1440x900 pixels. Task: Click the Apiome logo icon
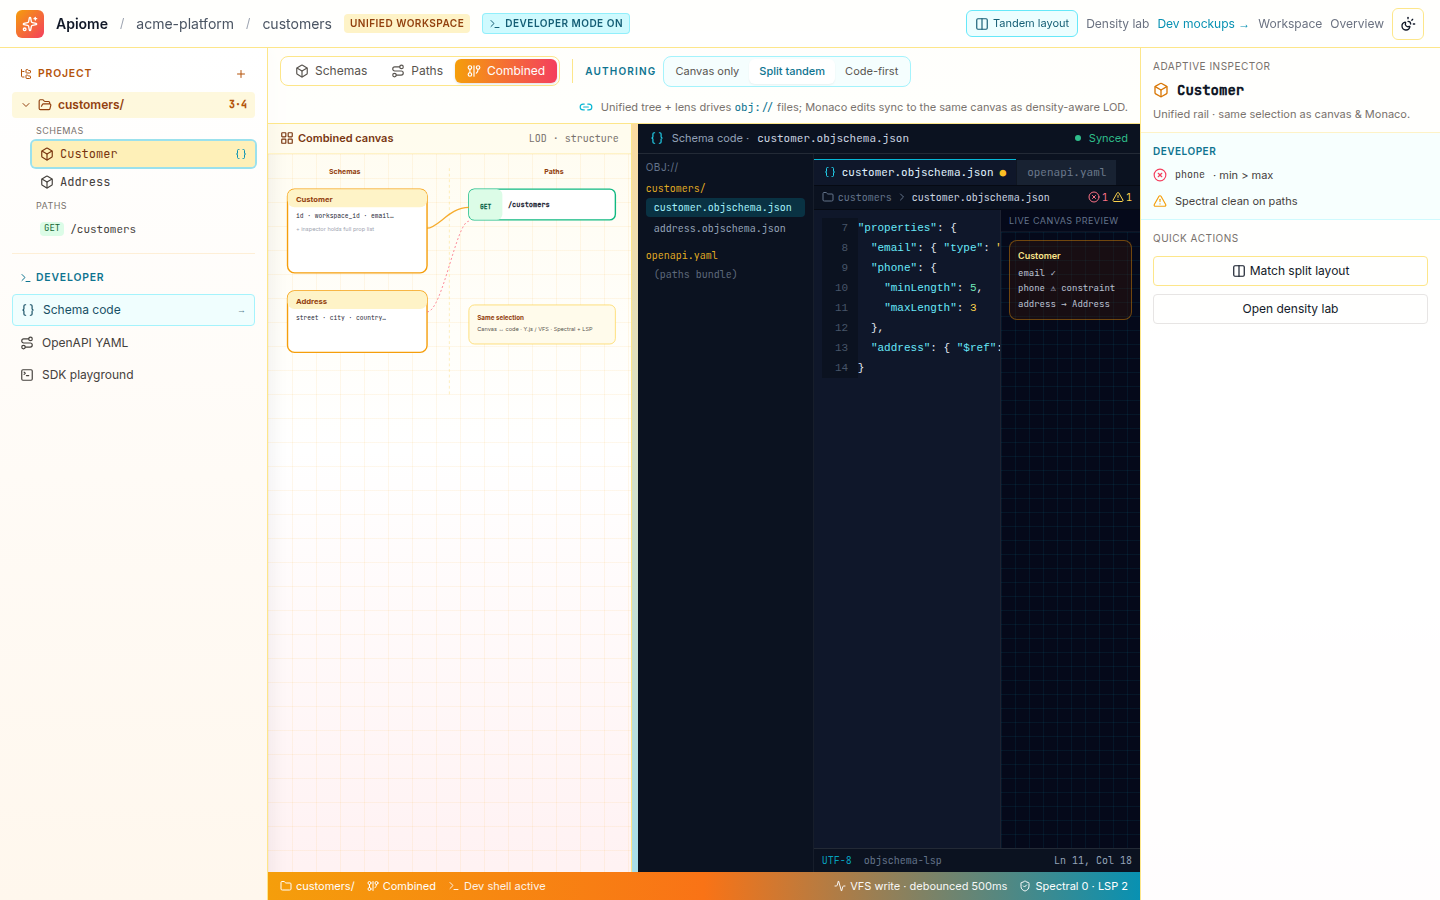pyautogui.click(x=30, y=24)
